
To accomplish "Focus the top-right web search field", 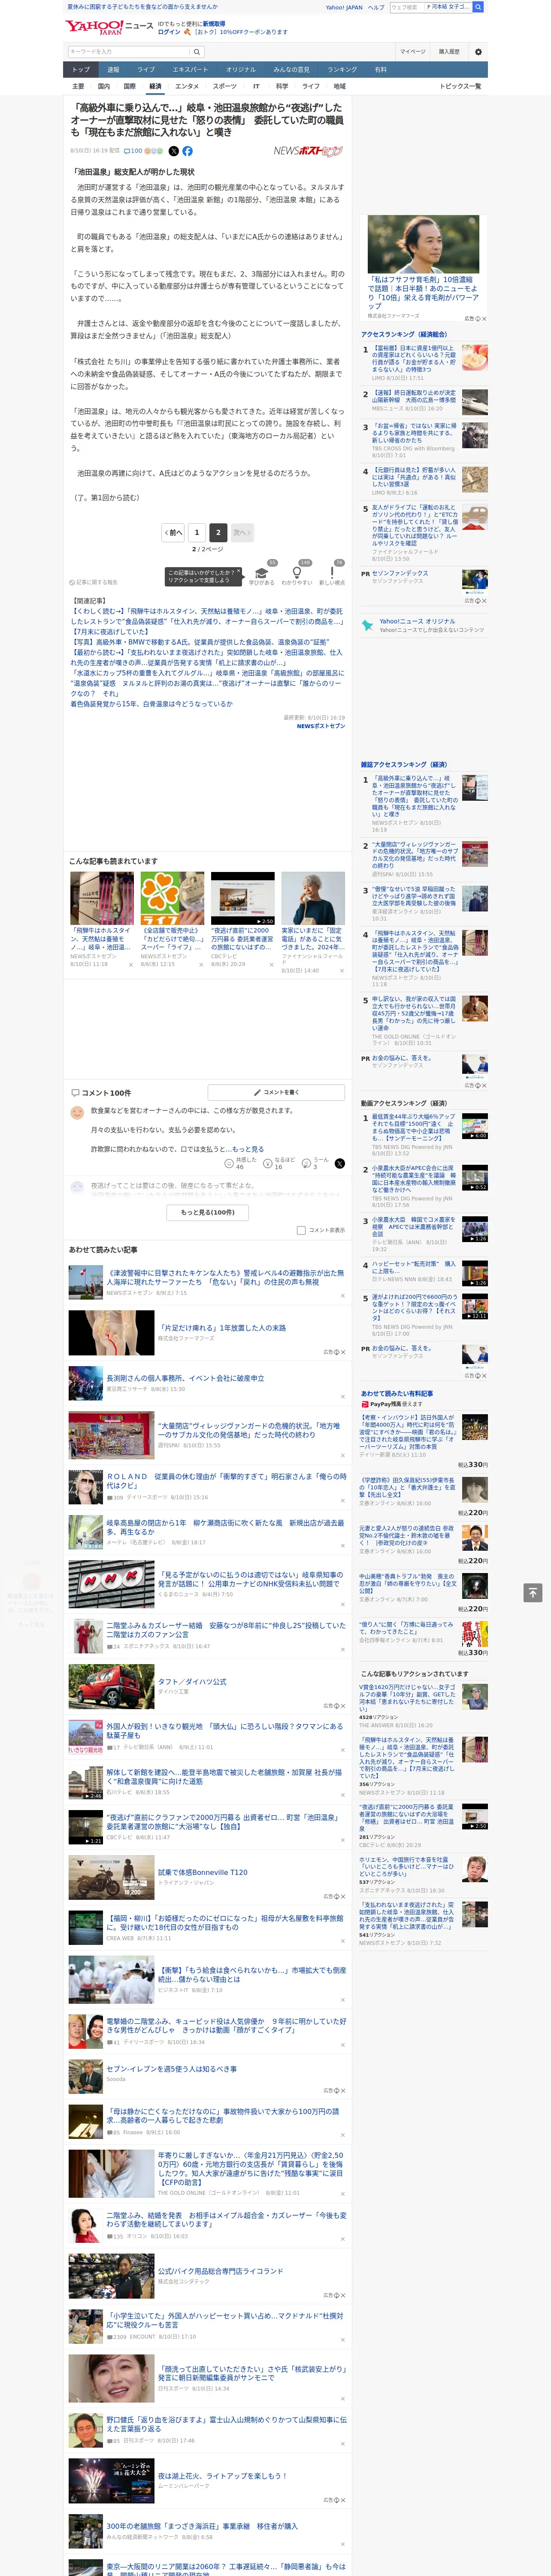I will (431, 7).
